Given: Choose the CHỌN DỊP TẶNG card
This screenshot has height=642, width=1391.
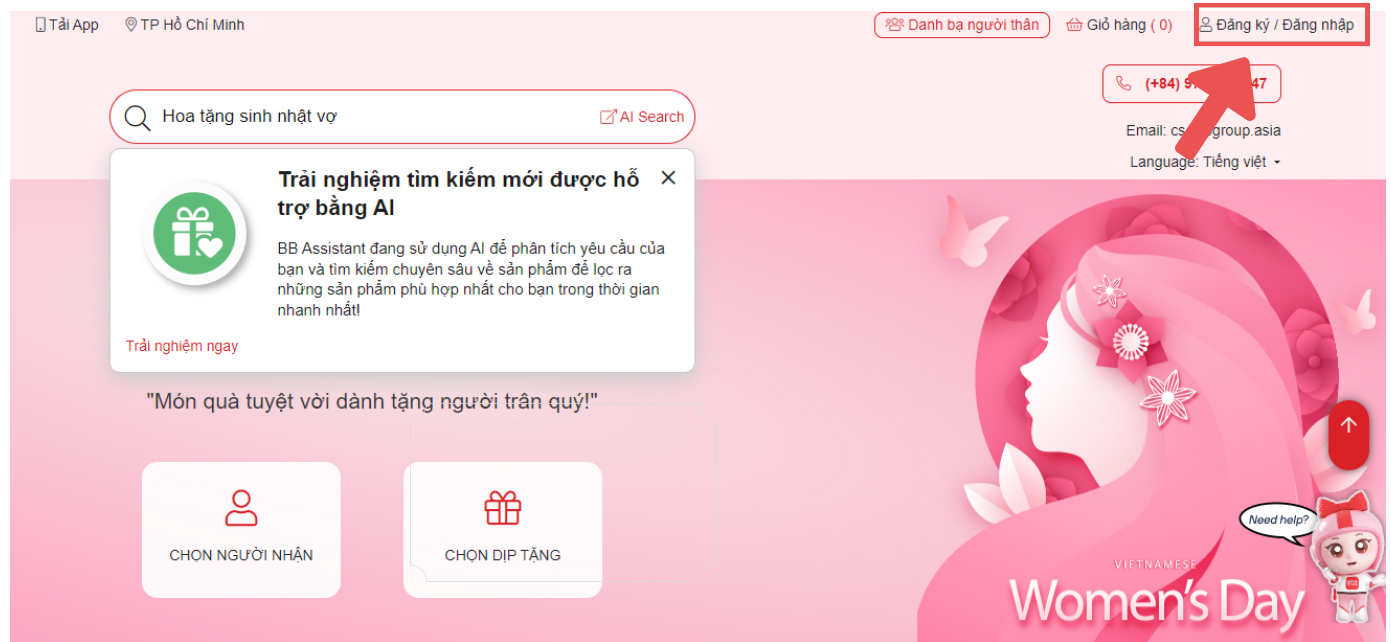Looking at the screenshot, I should [502, 530].
